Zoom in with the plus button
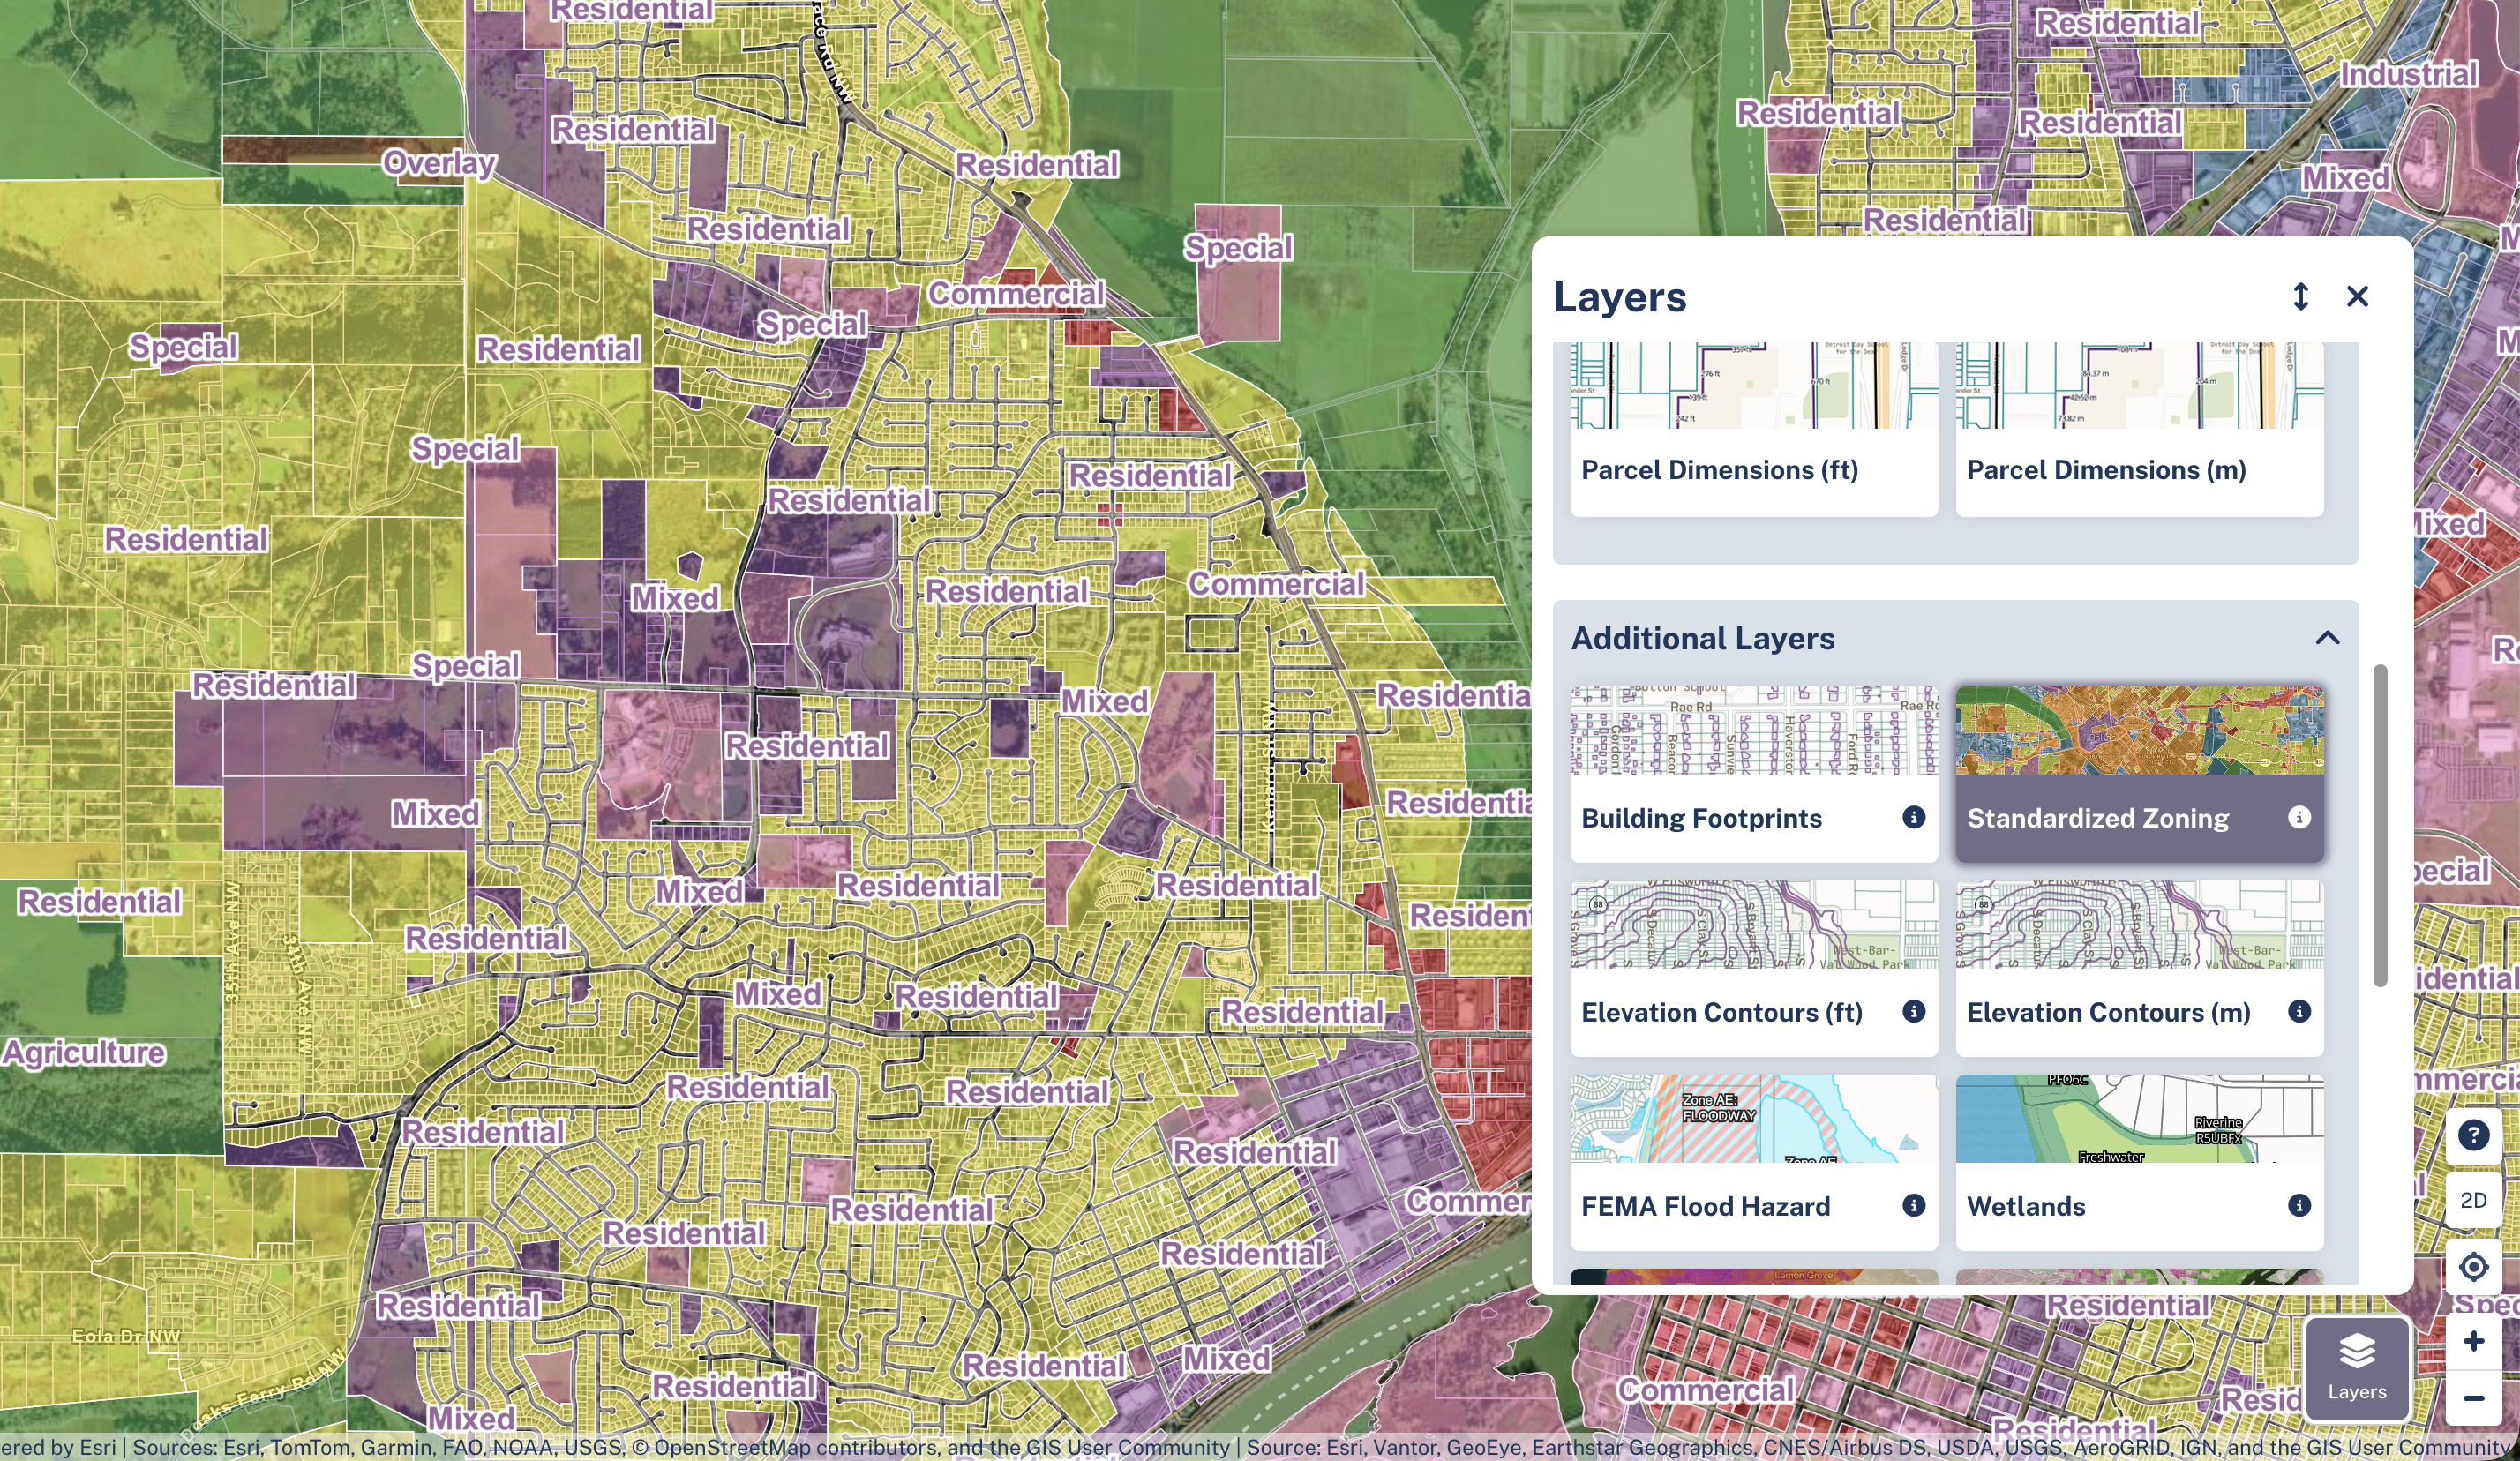The image size is (2520, 1461). 2473,1341
